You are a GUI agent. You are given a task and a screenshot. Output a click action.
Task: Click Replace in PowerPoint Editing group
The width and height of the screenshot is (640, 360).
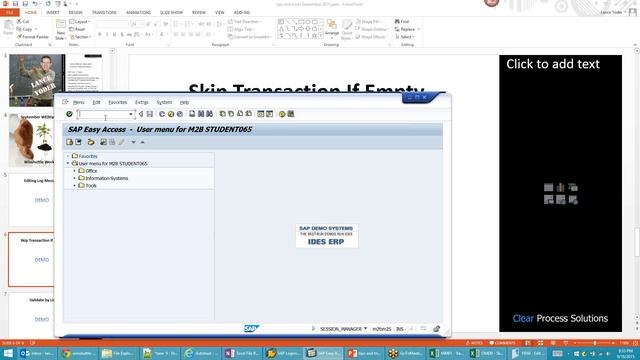click(407, 29)
